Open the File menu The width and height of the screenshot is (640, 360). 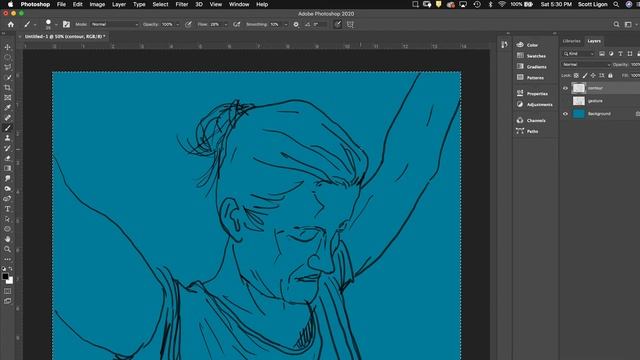point(61,4)
